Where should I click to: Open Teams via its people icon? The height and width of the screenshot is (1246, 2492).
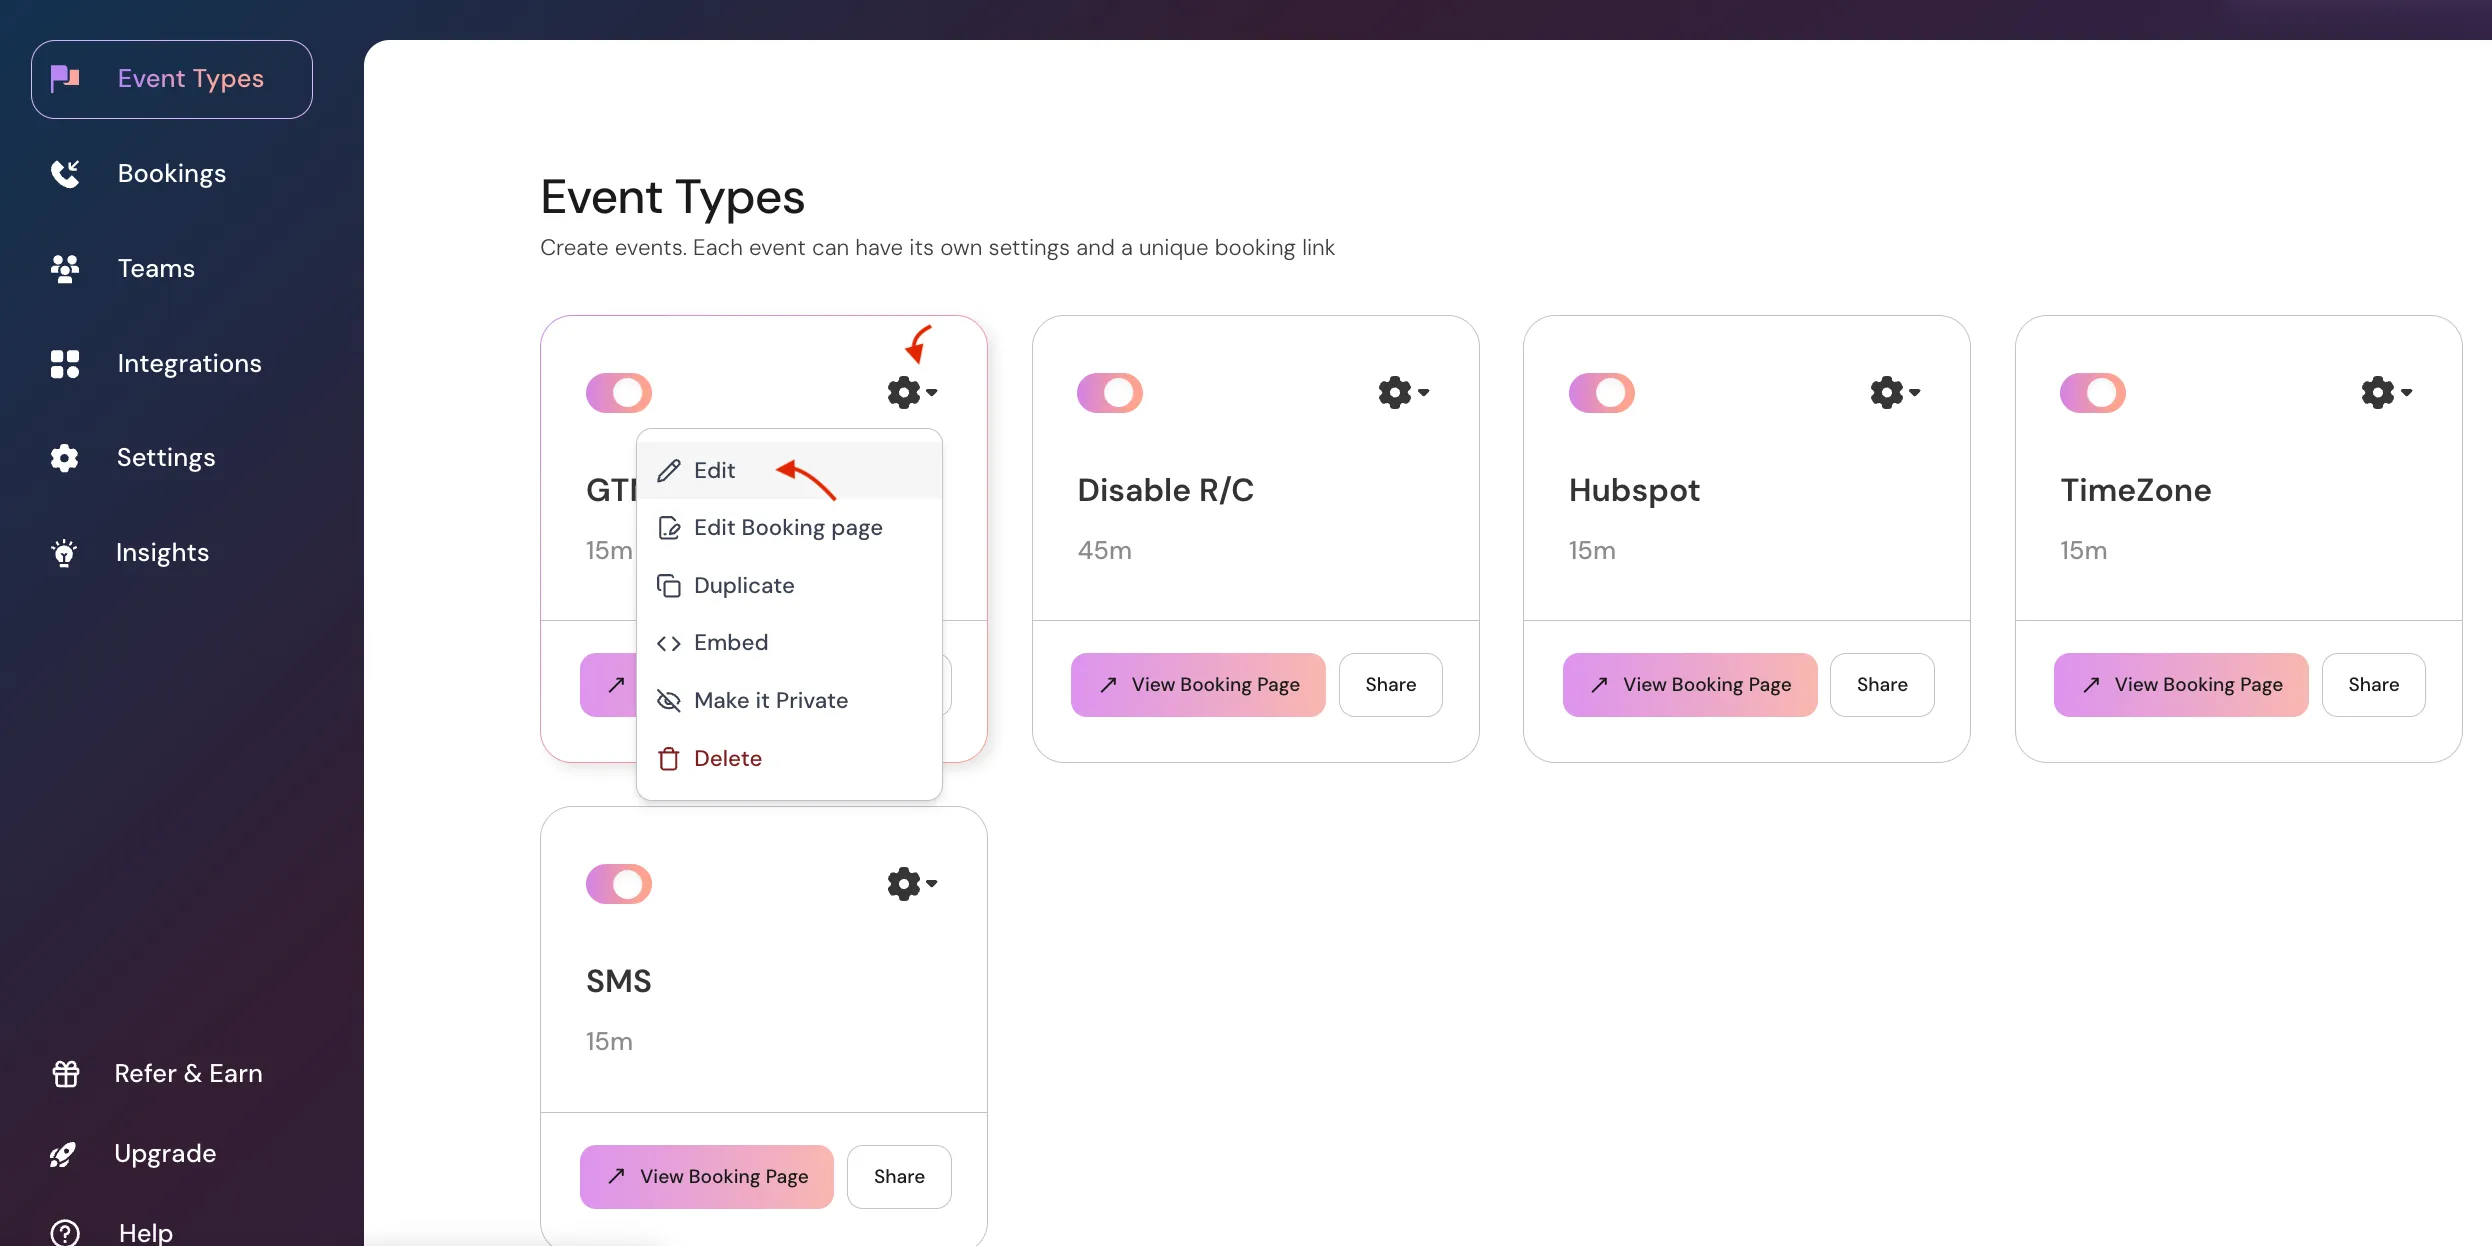click(65, 268)
